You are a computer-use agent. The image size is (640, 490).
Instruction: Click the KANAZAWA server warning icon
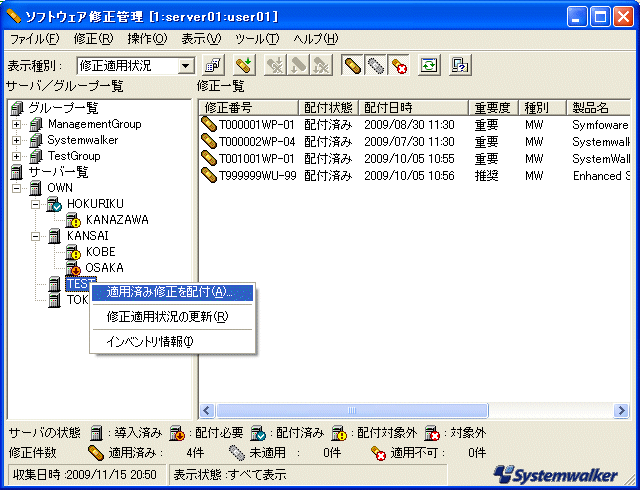(x=73, y=220)
